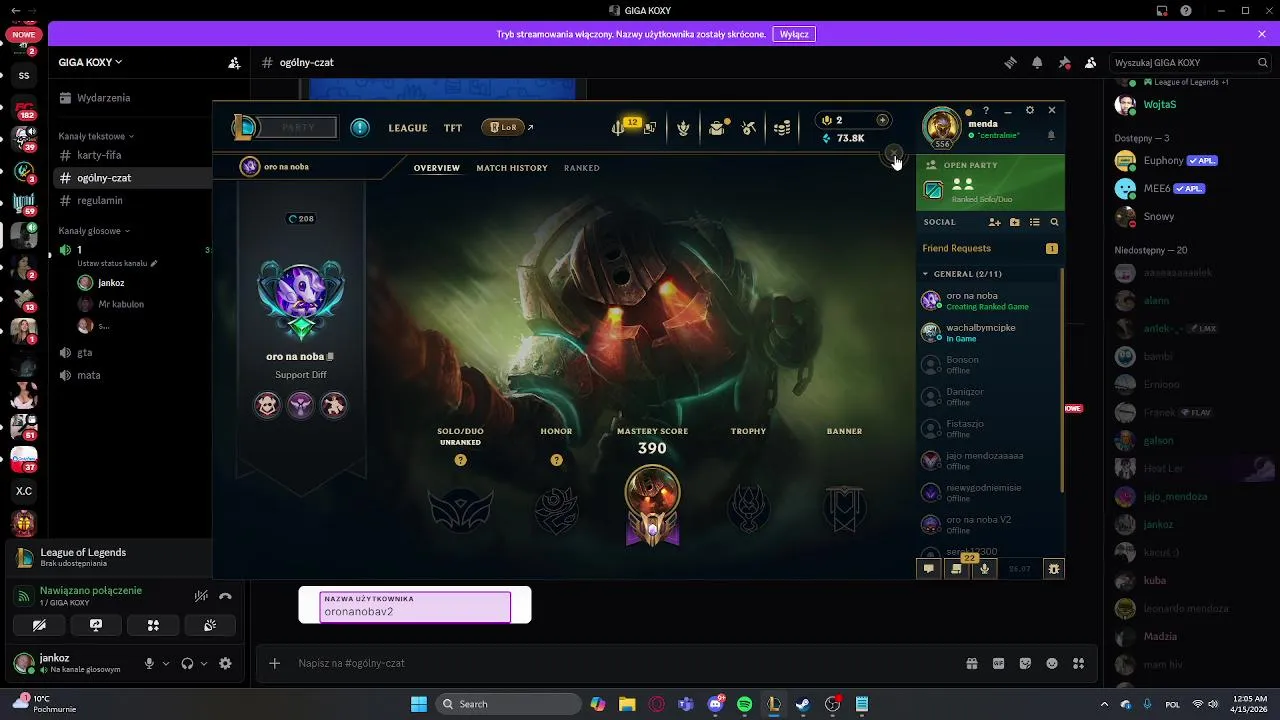Click Wyłącz streamer mode button
Viewport: 1280px width, 720px height.
[x=794, y=34]
